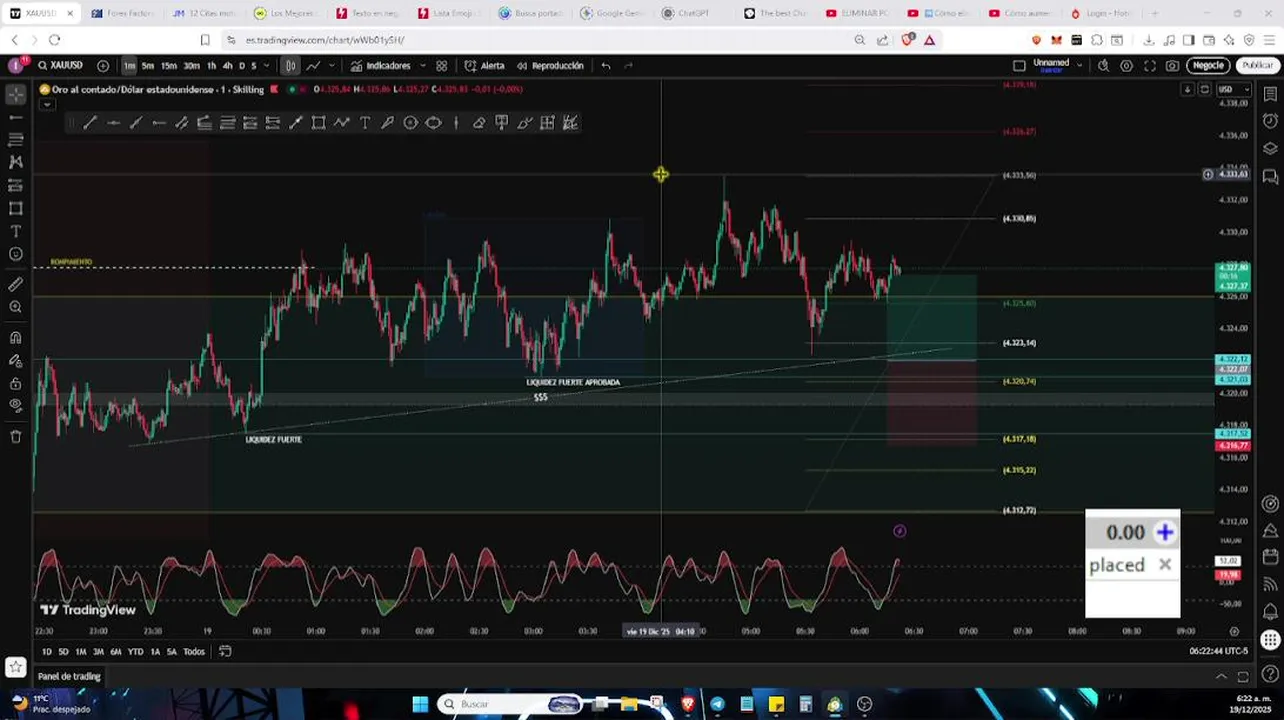Select text T tool in floating favorites toolbar
This screenshot has height=720, width=1284.
pos(365,123)
